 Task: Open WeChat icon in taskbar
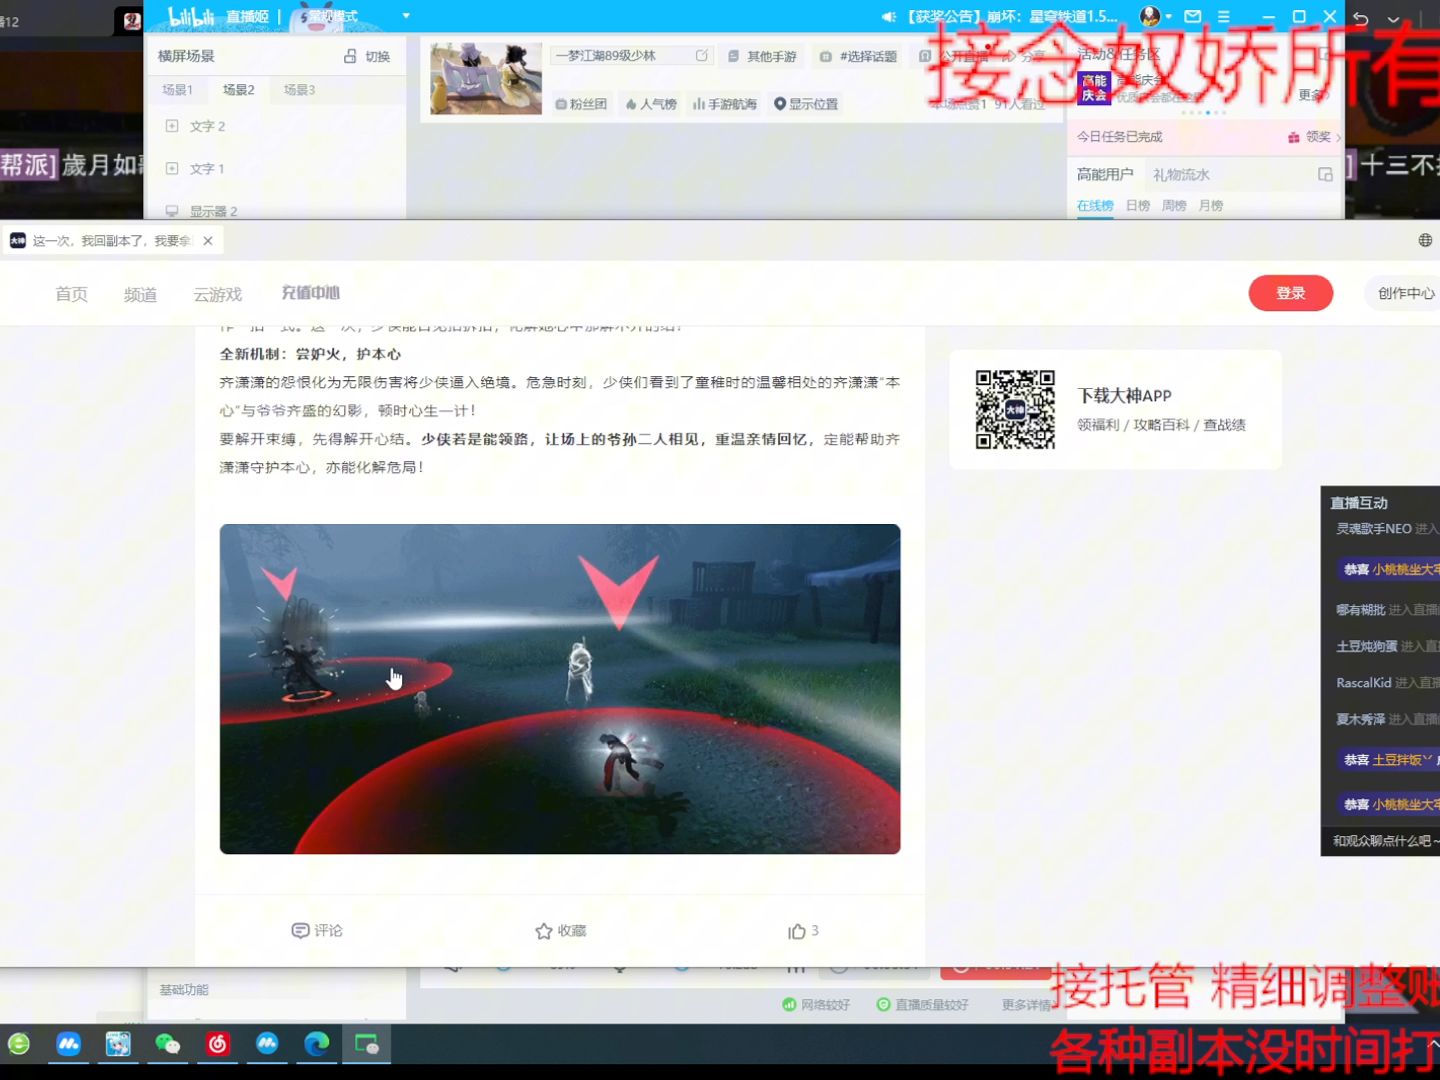pos(167,1045)
